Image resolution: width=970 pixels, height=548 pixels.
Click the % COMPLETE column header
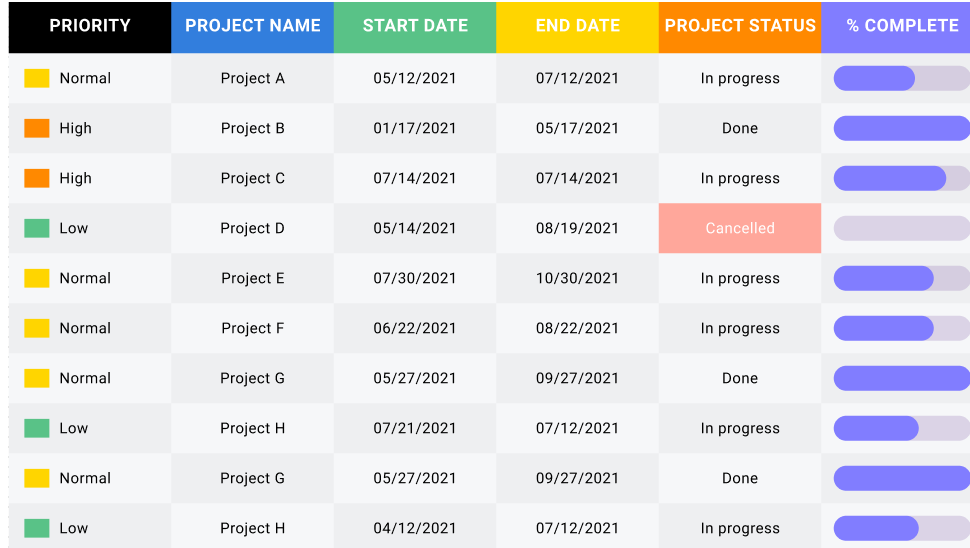coord(896,27)
